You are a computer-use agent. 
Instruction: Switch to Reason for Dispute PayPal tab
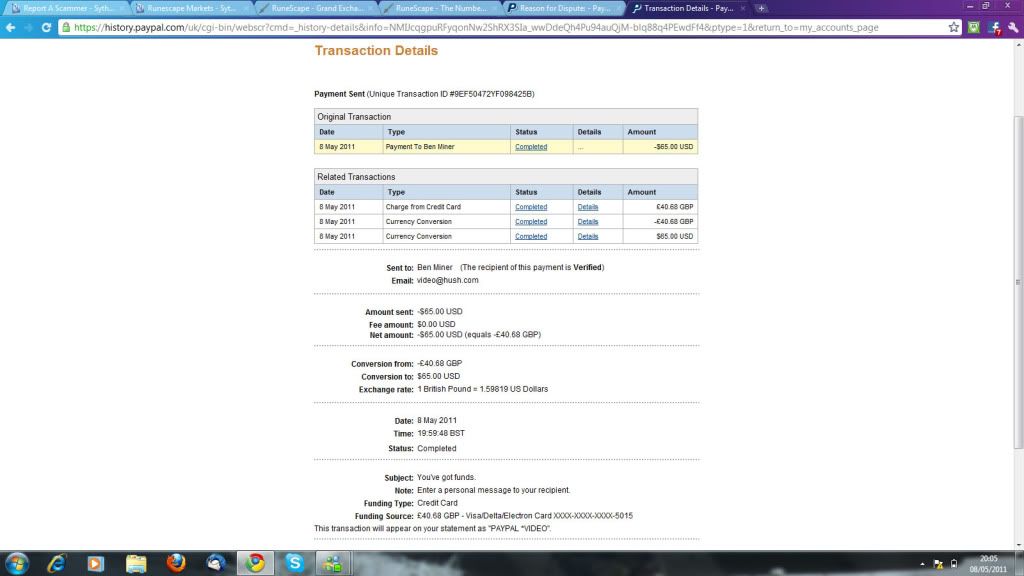[x=564, y=8]
